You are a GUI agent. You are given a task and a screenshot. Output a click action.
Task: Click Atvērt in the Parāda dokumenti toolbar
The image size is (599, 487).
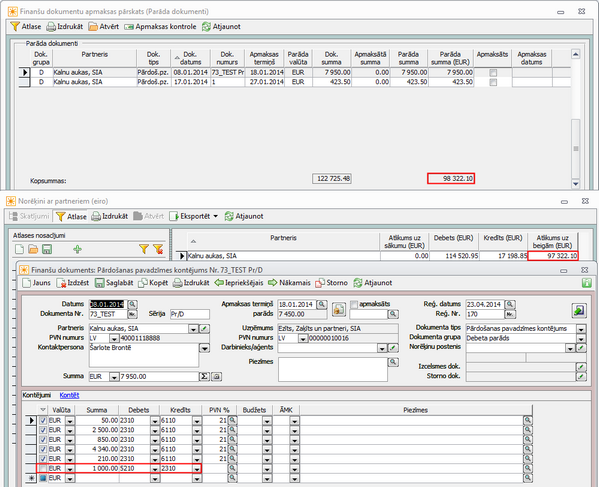point(104,27)
